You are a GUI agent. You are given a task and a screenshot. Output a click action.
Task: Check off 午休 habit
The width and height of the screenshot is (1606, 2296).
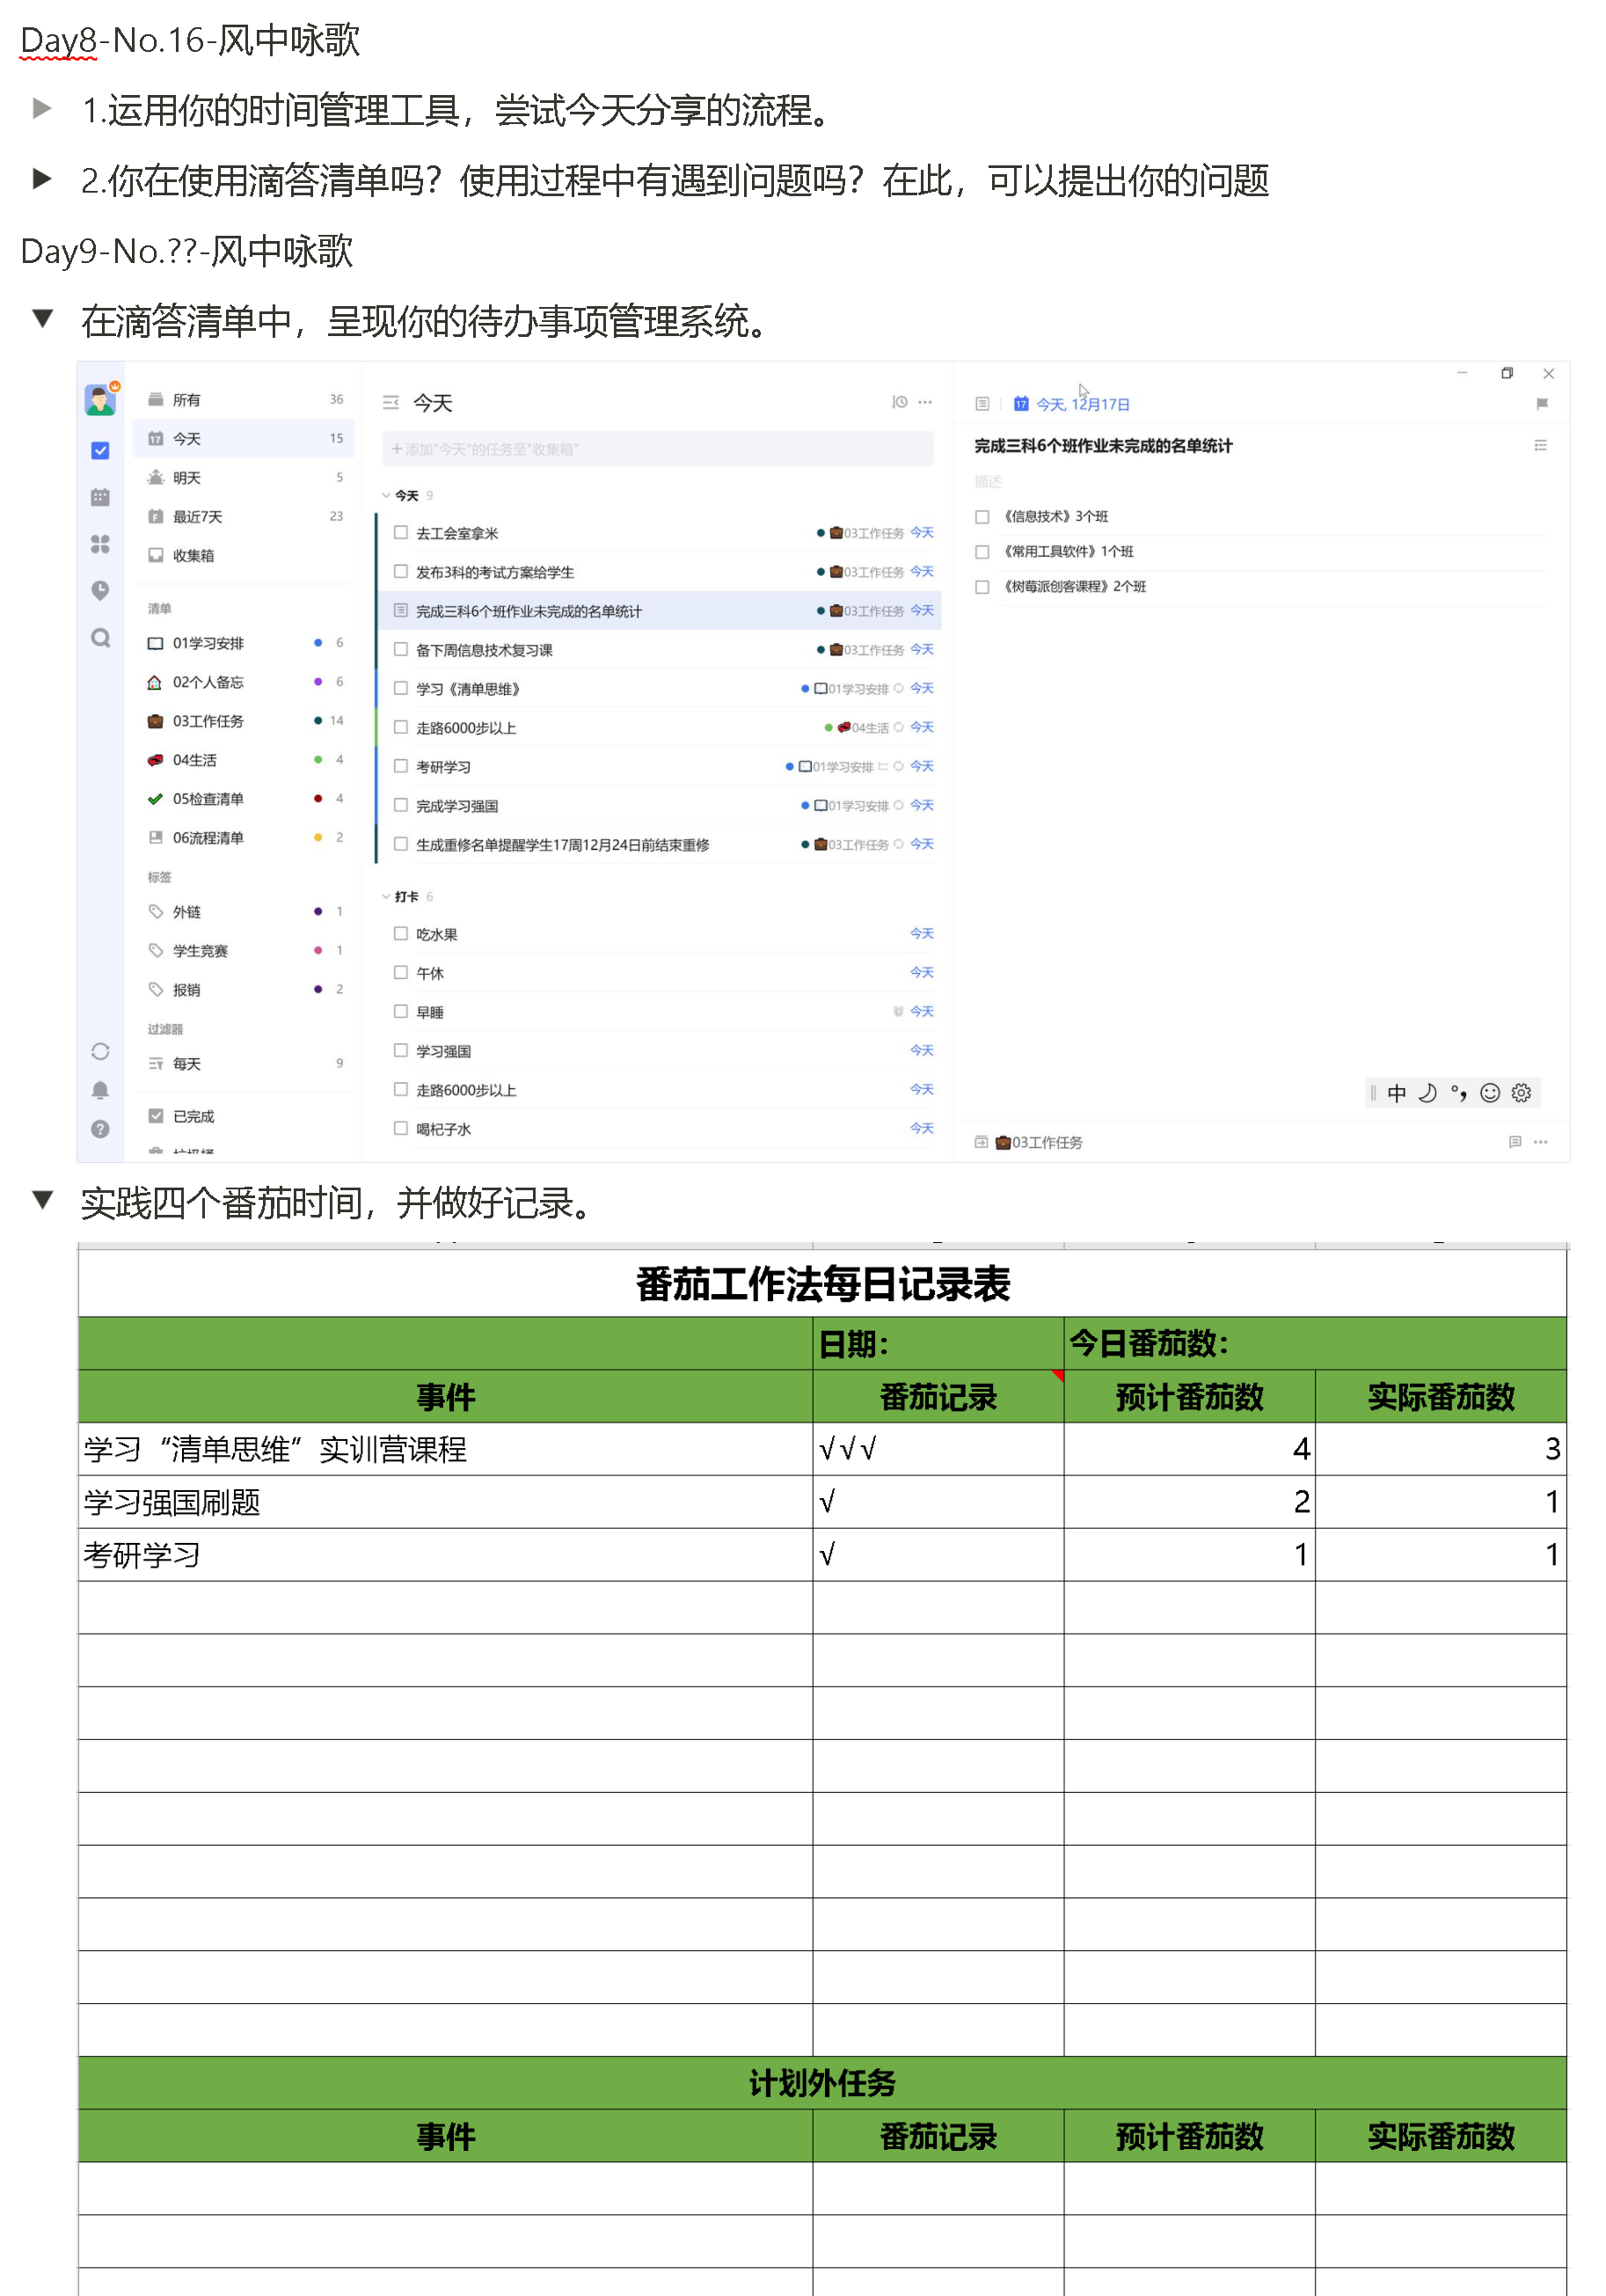point(401,973)
